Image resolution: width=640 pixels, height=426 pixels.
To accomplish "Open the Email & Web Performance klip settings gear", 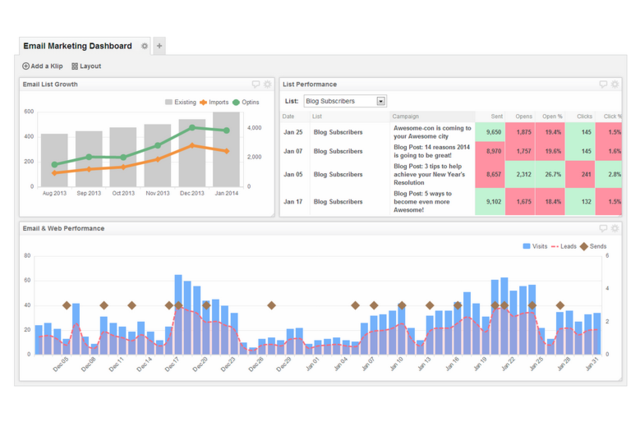I will click(x=615, y=229).
